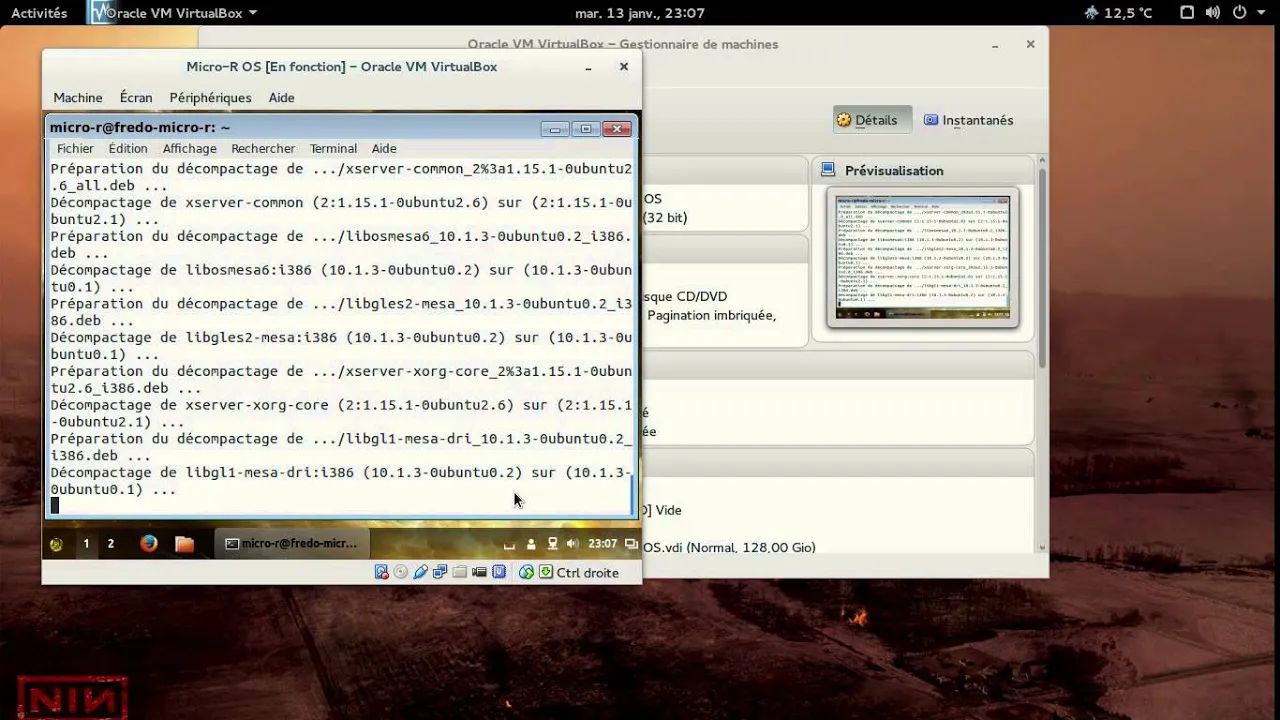Switch to guest workspace 1

click(x=86, y=544)
